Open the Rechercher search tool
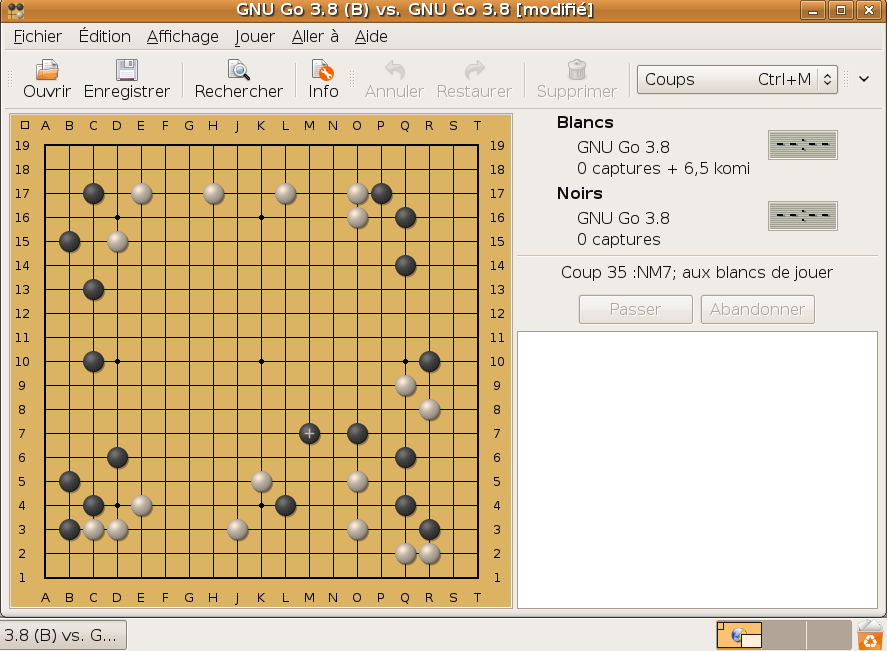 (x=239, y=70)
